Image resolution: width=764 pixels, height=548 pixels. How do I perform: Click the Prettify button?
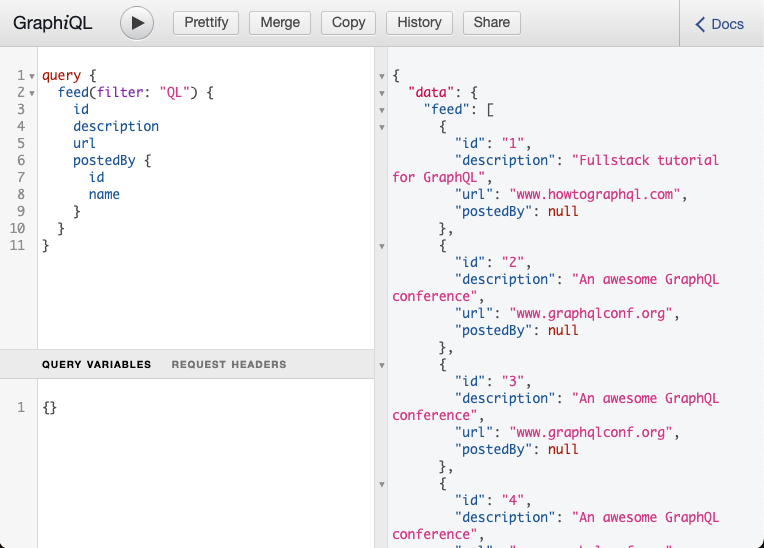point(206,23)
